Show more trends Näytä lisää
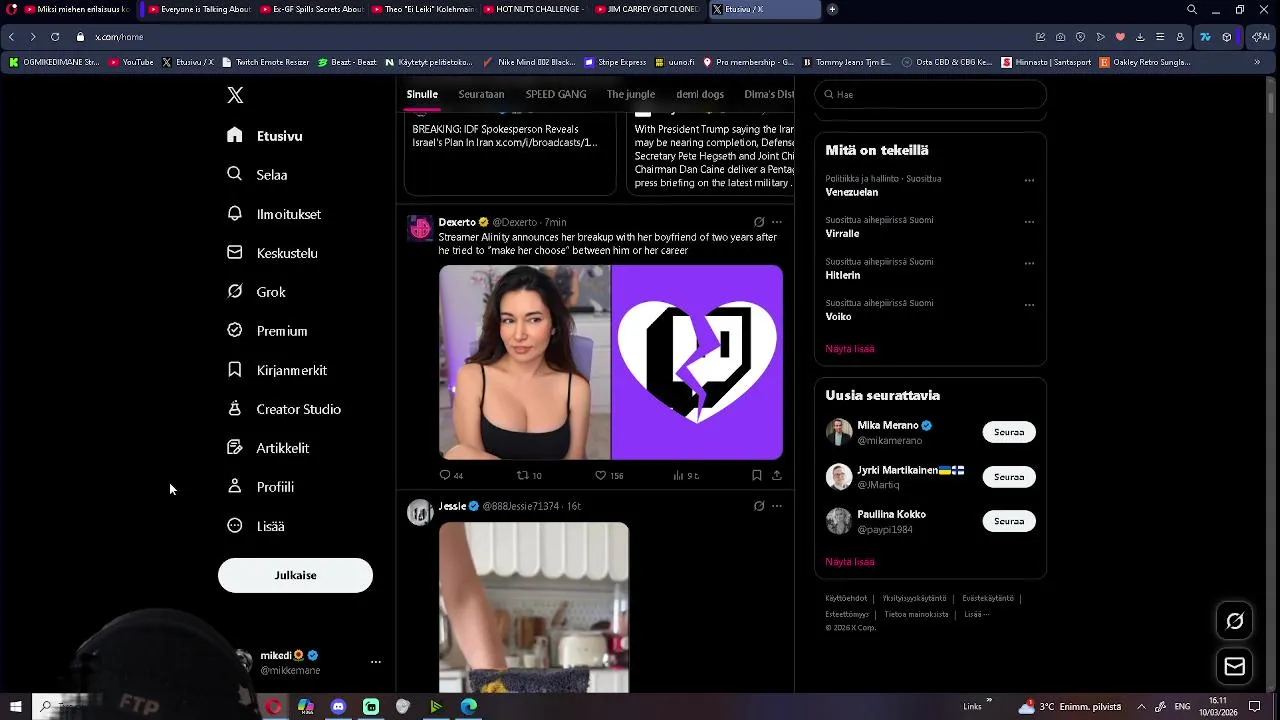Viewport: 1280px width, 720px height. [x=850, y=349]
